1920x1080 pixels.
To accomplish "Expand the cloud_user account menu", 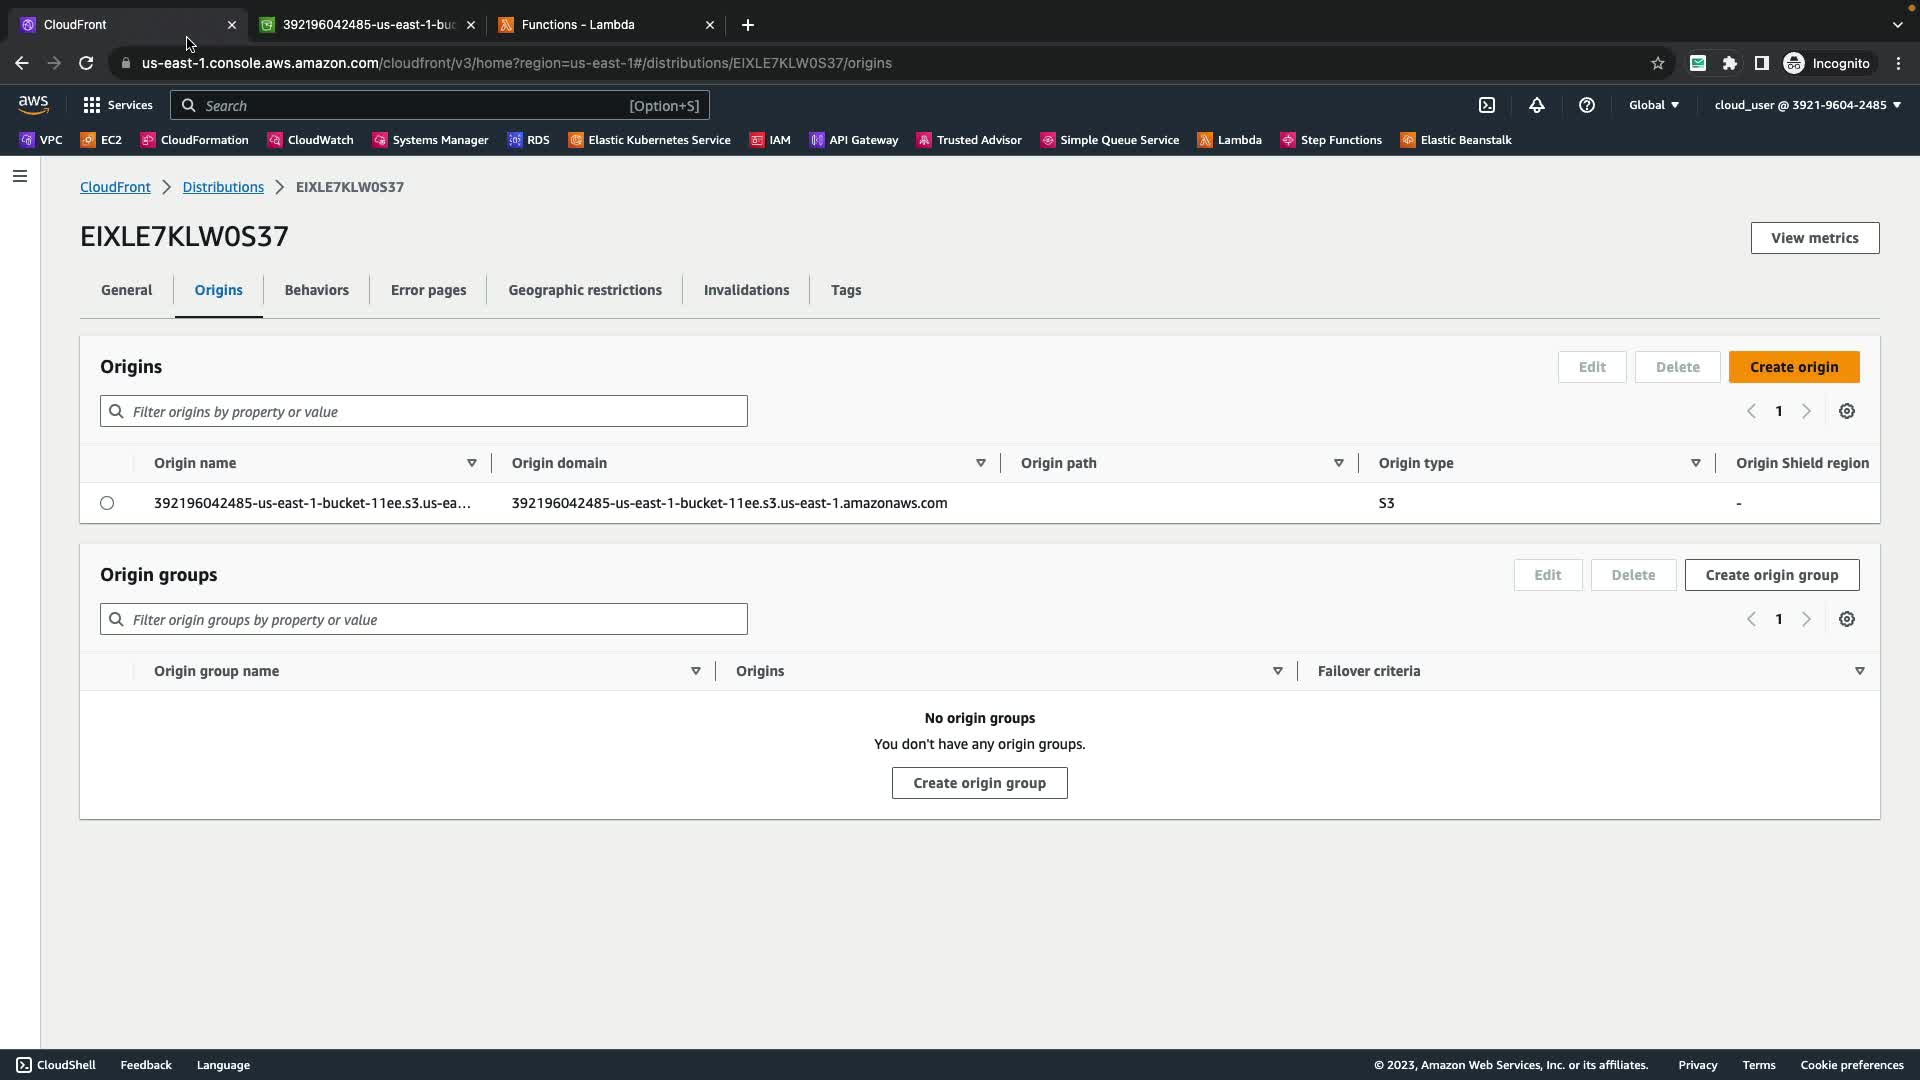I will coord(1807,105).
